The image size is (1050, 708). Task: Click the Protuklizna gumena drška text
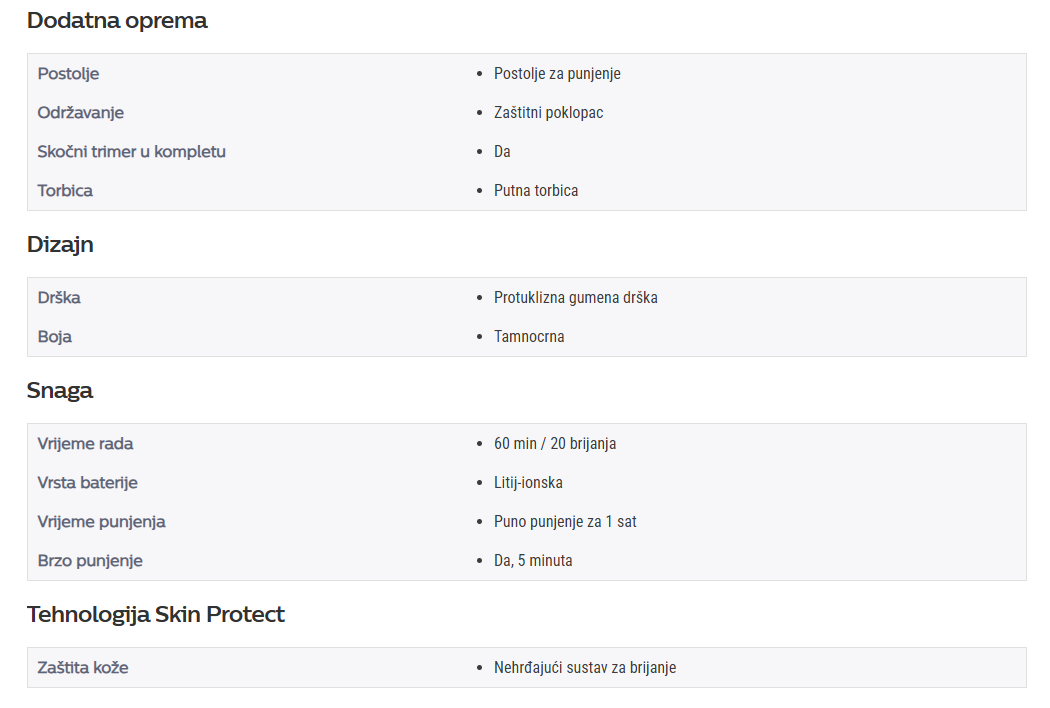tap(575, 298)
